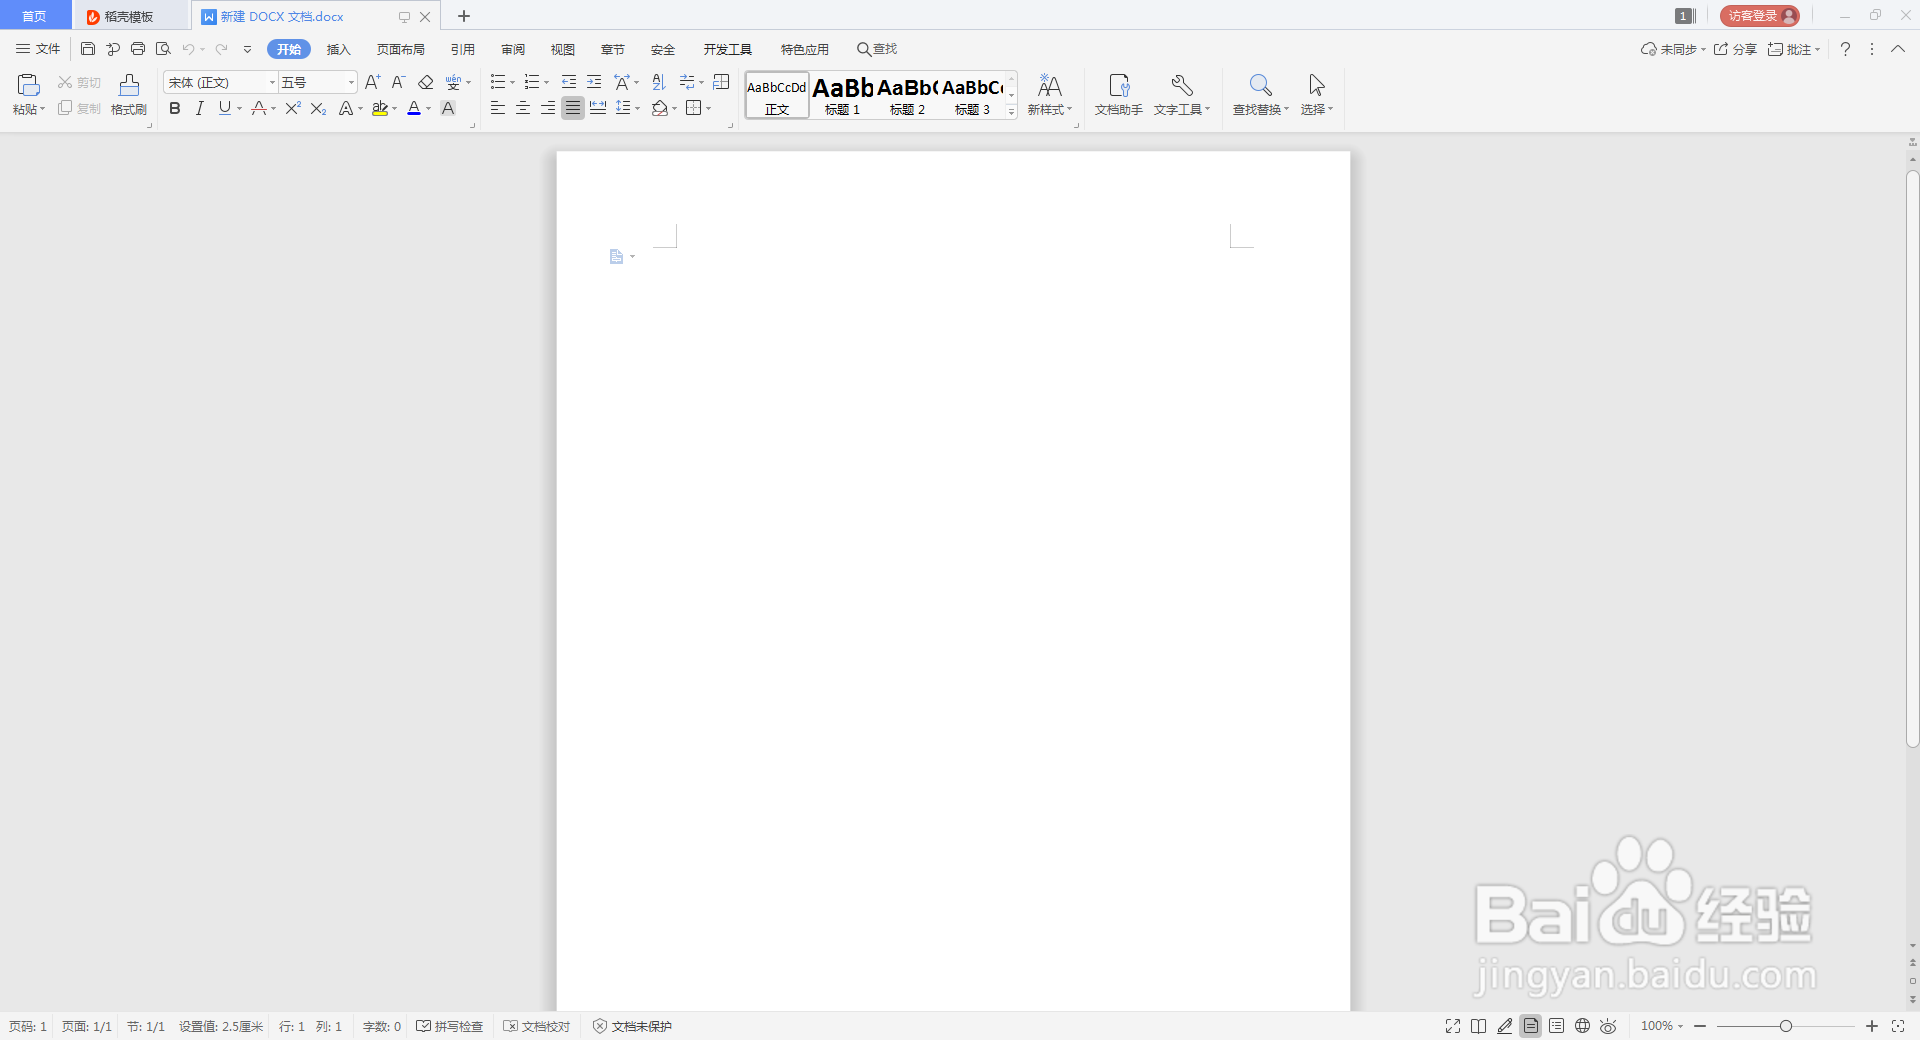The width and height of the screenshot is (1920, 1040).
Task: Click the Select (选择) cursor tool
Action: pyautogui.click(x=1317, y=95)
